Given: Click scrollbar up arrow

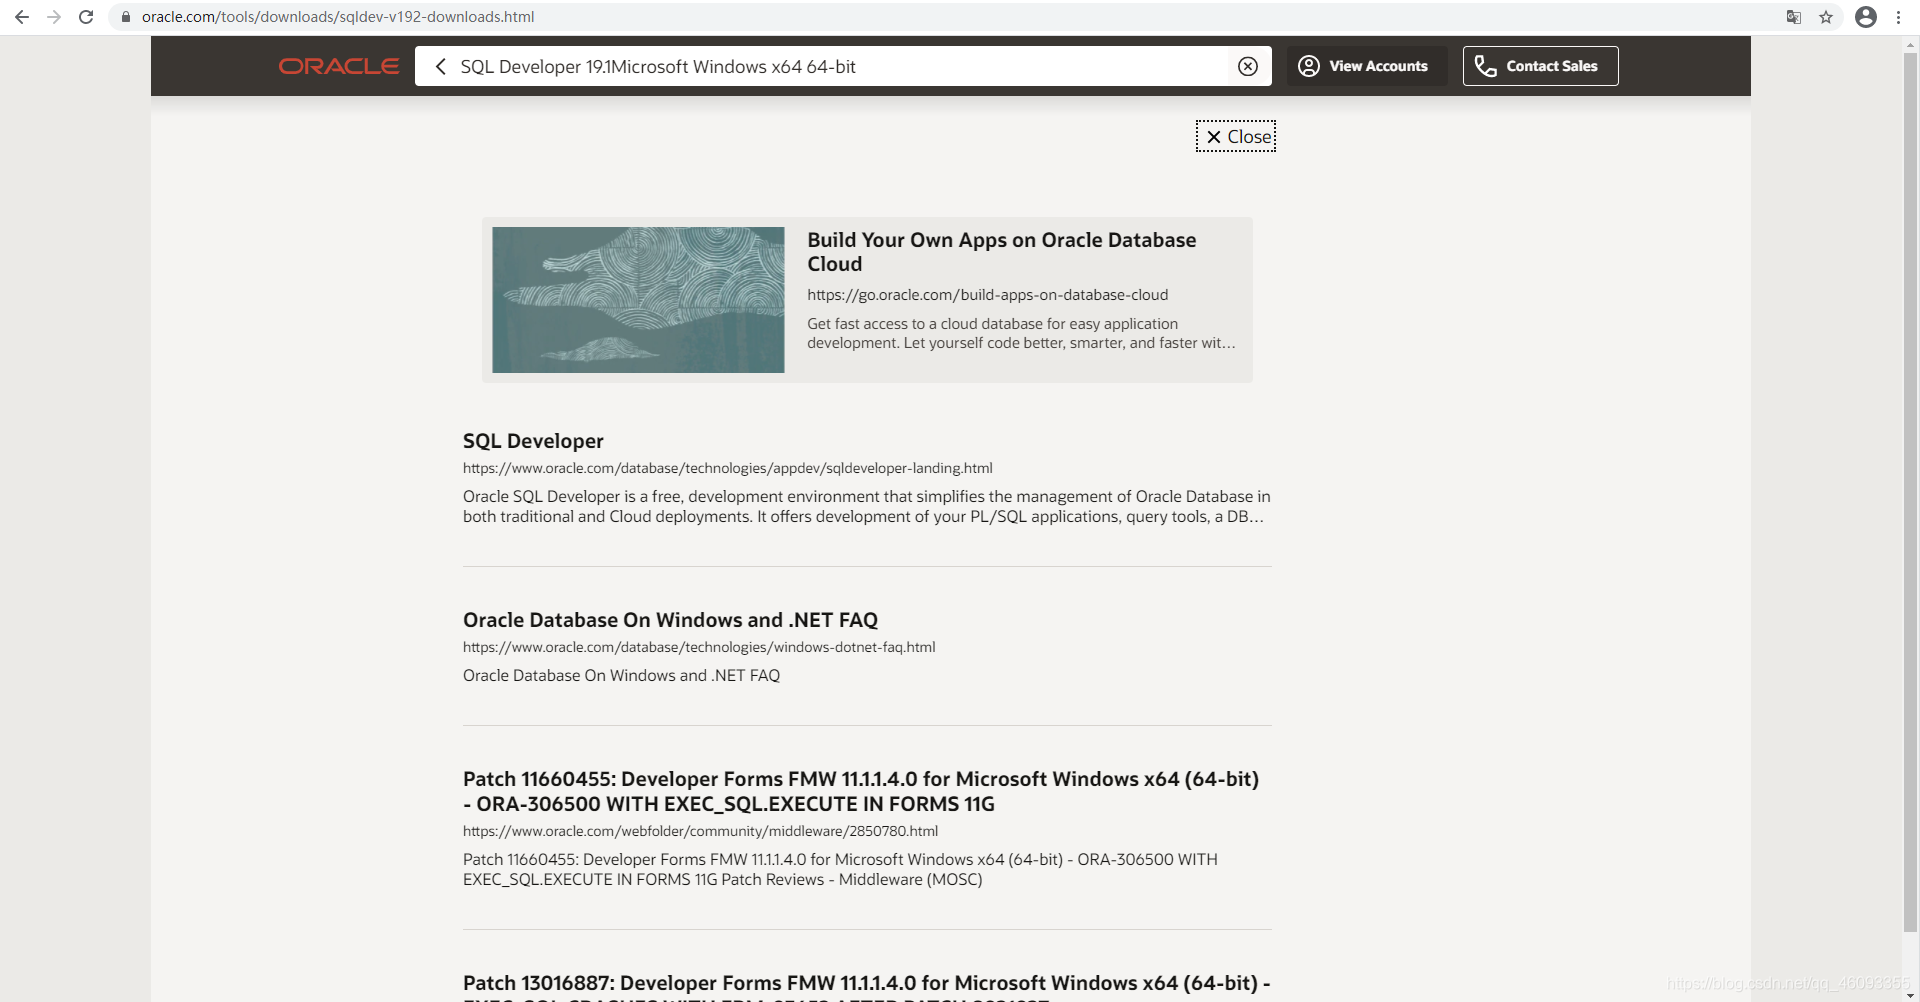Looking at the screenshot, I should 1911,45.
